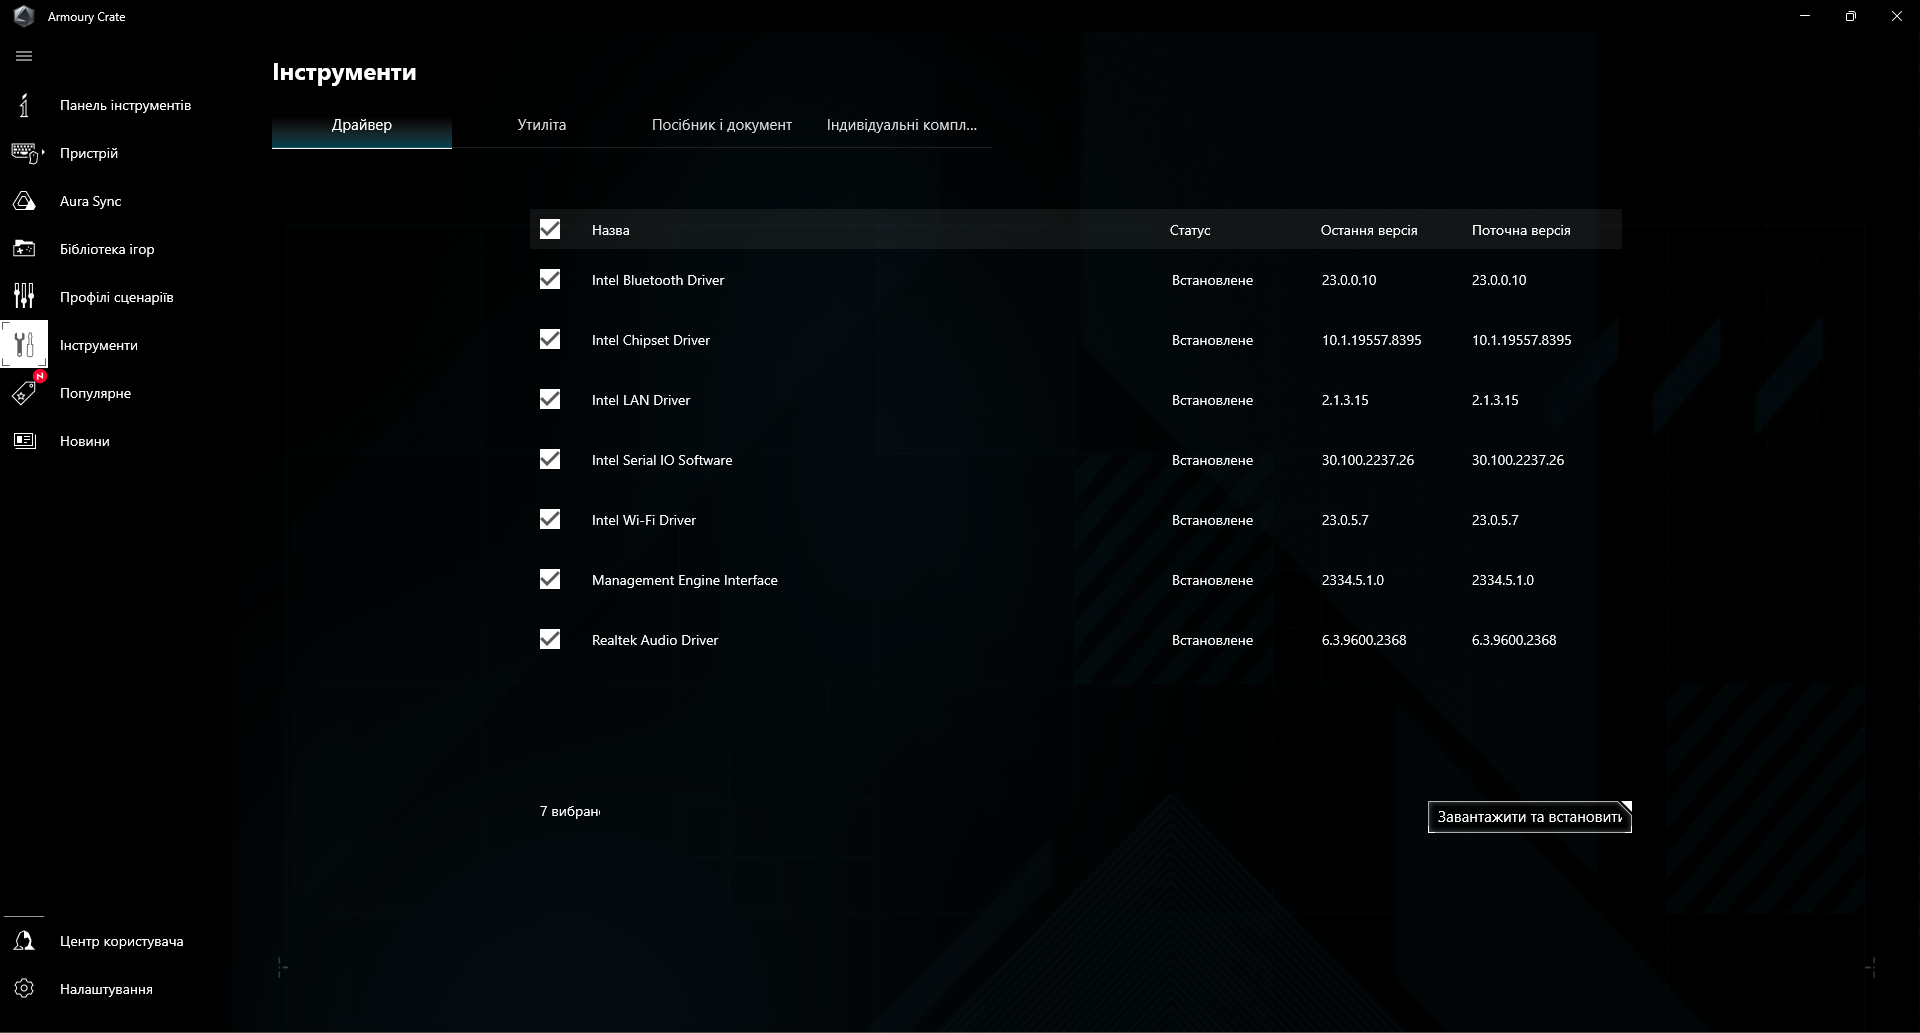Viewport: 1920px width, 1033px height.
Task: Uncheck the Intel Bluetooth Driver checkbox
Action: [x=550, y=280]
